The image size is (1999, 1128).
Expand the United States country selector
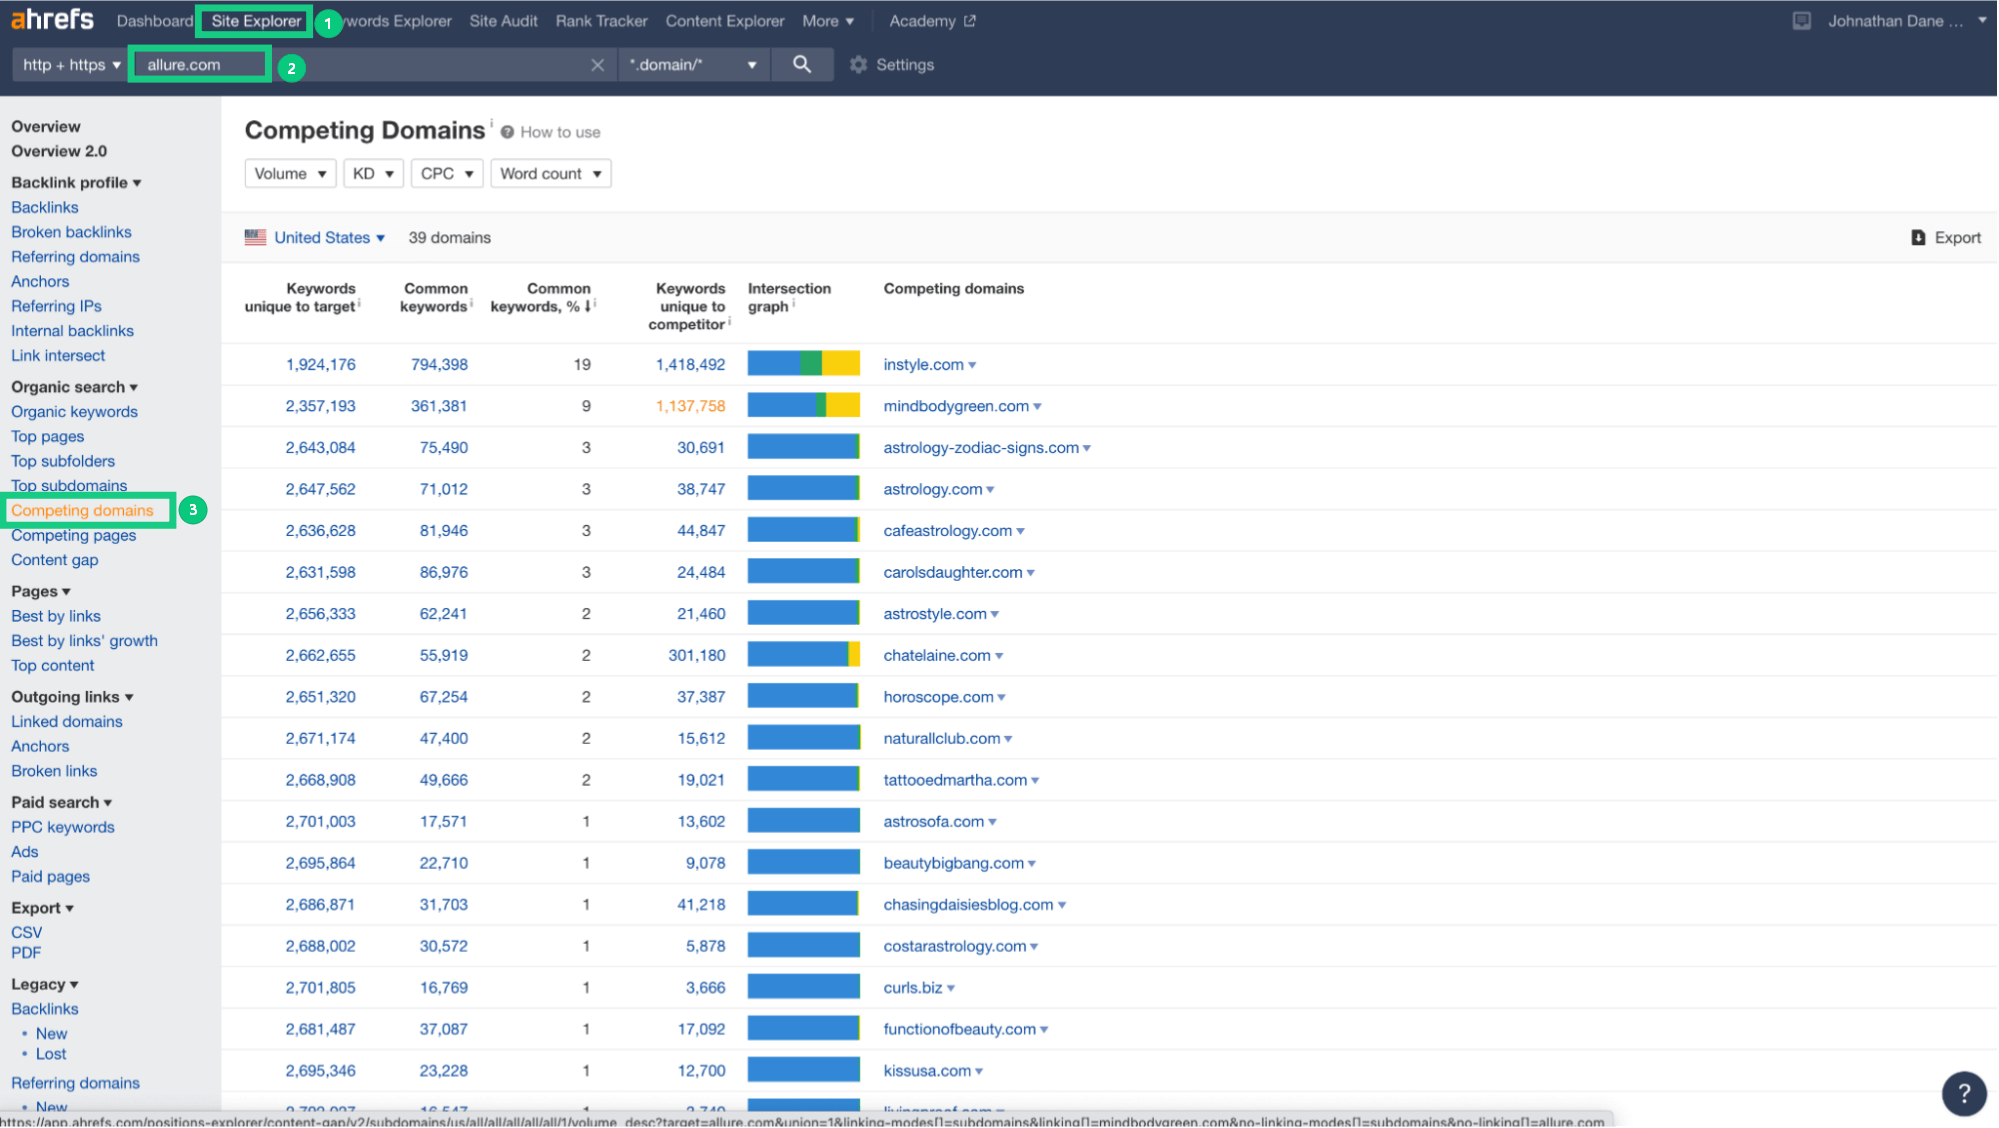tap(315, 238)
